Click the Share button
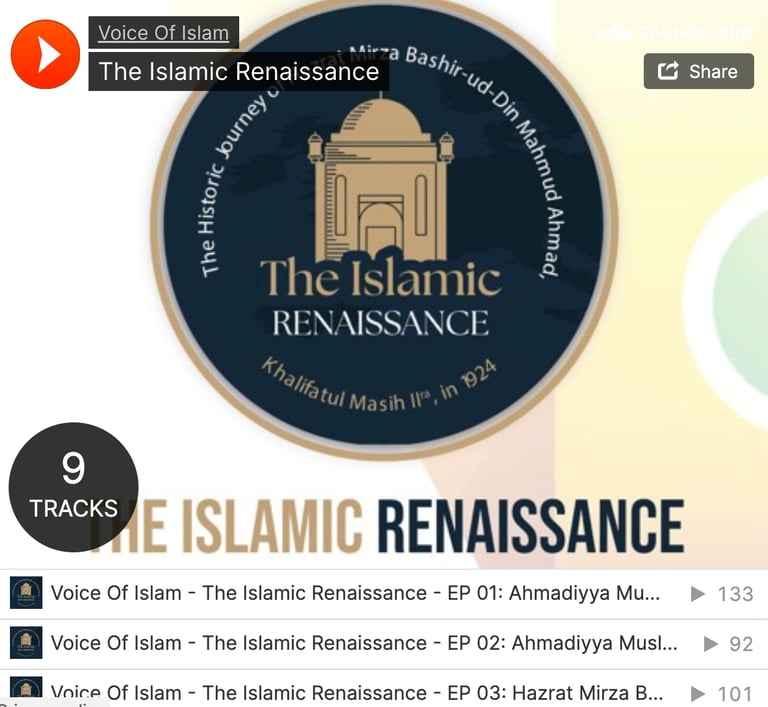768x707 pixels. coord(698,72)
